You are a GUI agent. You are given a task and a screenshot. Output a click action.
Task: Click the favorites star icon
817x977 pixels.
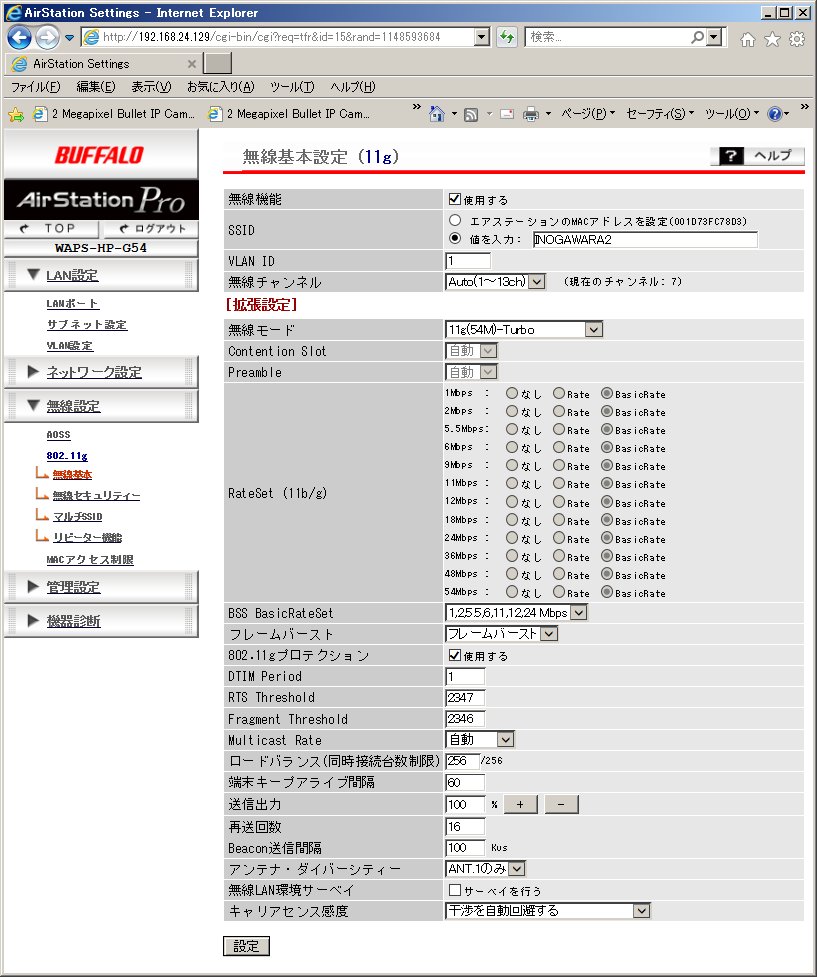pyautogui.click(x=772, y=39)
